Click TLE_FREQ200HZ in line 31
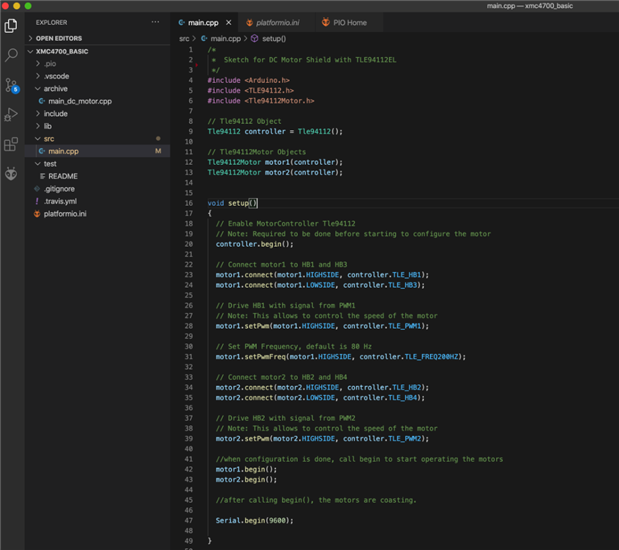 click(431, 357)
